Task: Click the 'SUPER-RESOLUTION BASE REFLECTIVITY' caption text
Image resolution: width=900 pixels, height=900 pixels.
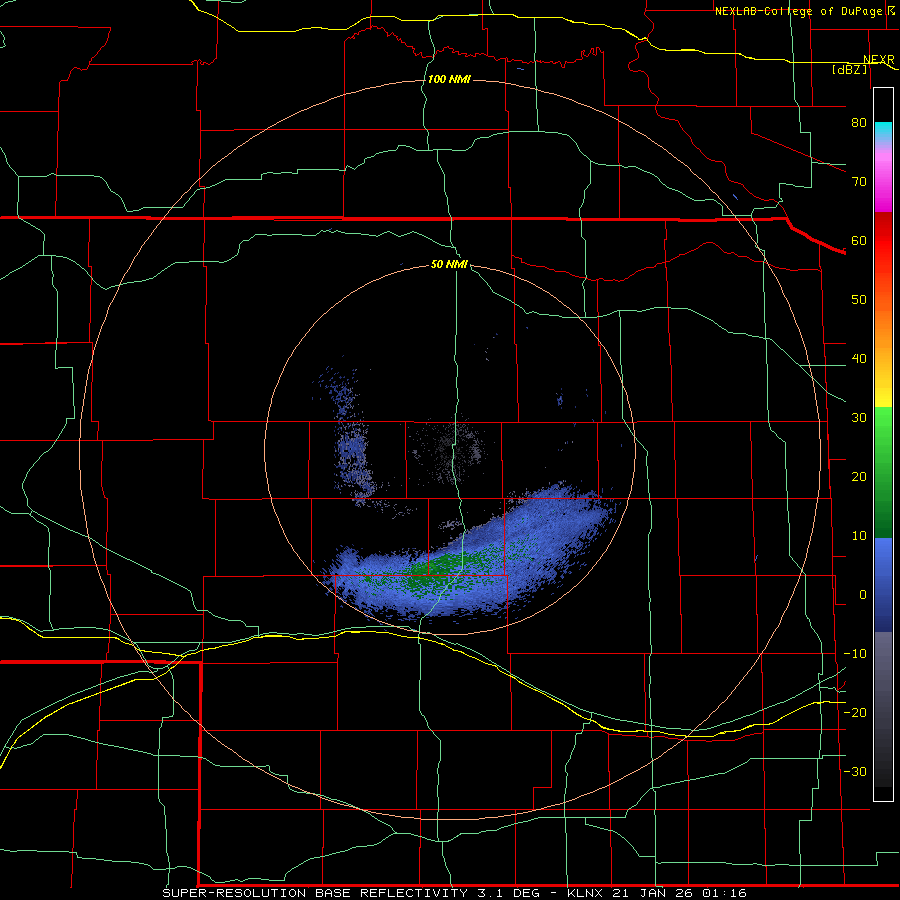Action: 315,893
